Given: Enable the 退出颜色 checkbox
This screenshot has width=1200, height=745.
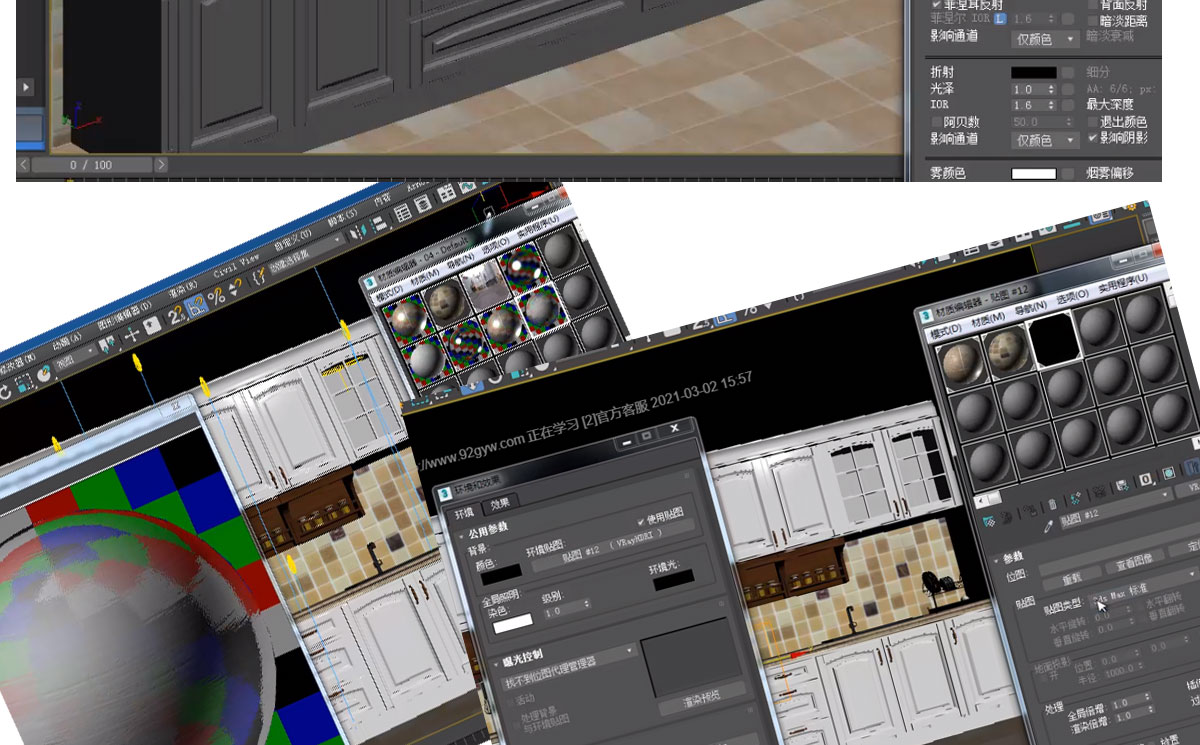Looking at the screenshot, I should 1092,122.
